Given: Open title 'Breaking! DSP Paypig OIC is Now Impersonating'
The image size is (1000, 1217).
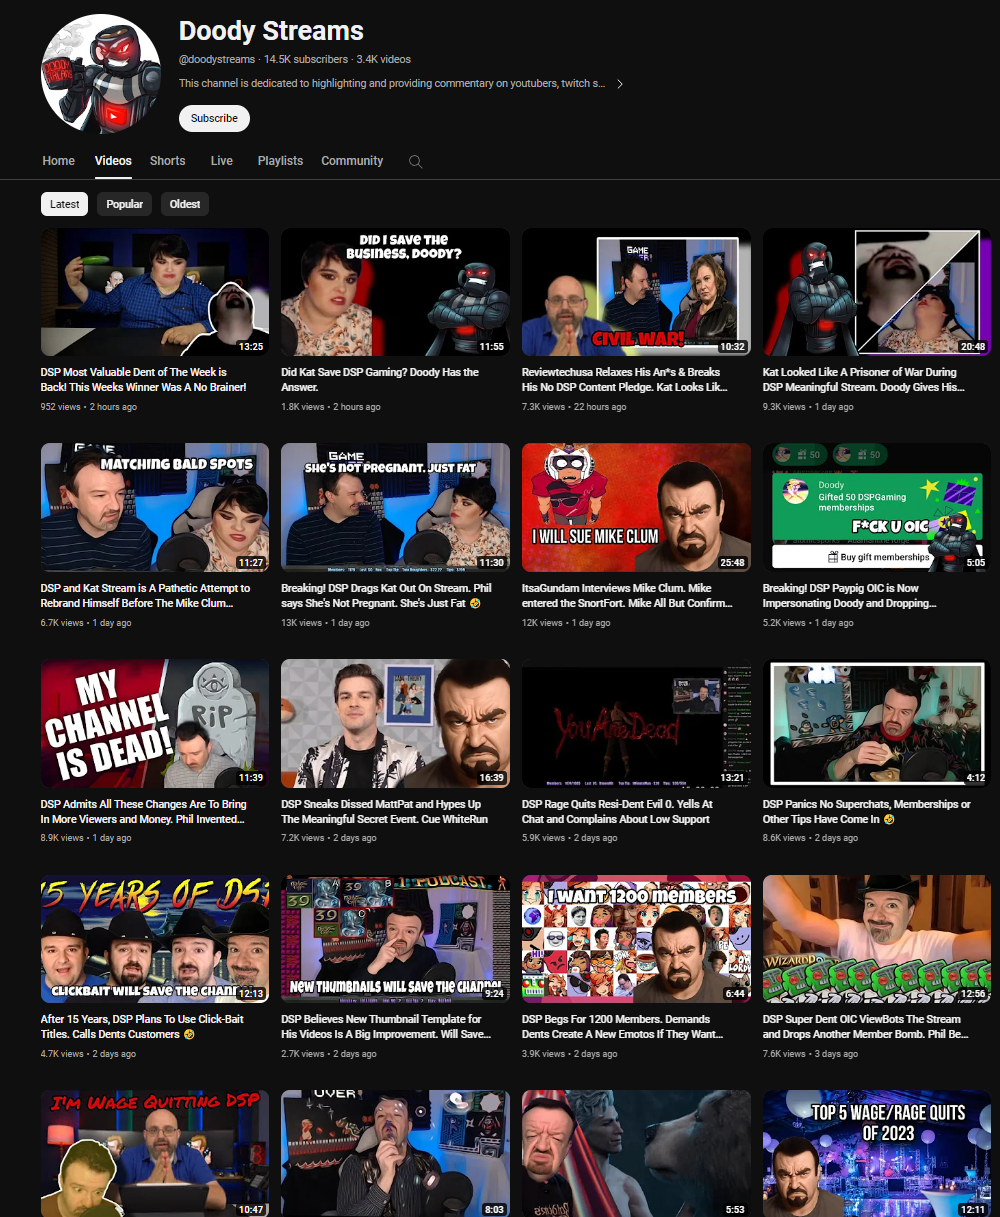Looking at the screenshot, I should click(850, 596).
